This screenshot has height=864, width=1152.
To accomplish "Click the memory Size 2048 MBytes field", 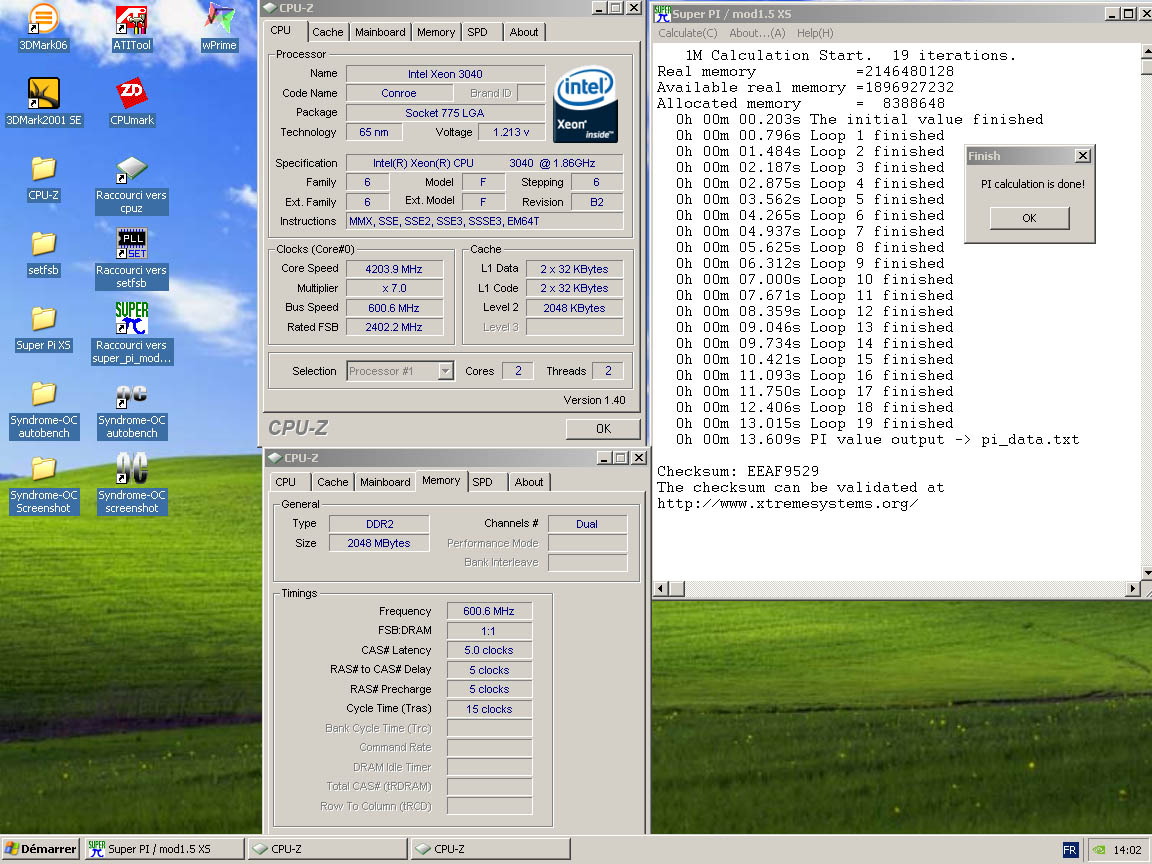I will 378,543.
